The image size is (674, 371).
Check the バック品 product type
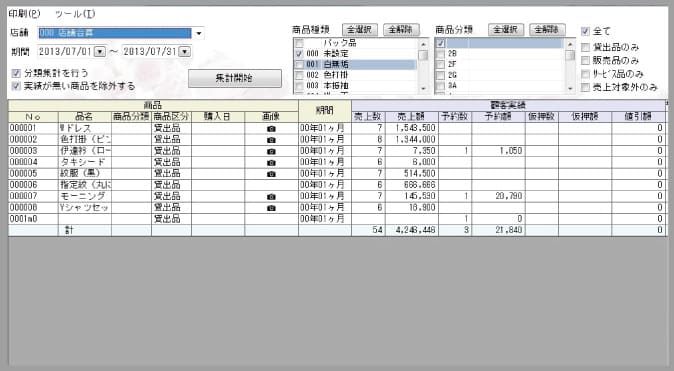(x=300, y=43)
